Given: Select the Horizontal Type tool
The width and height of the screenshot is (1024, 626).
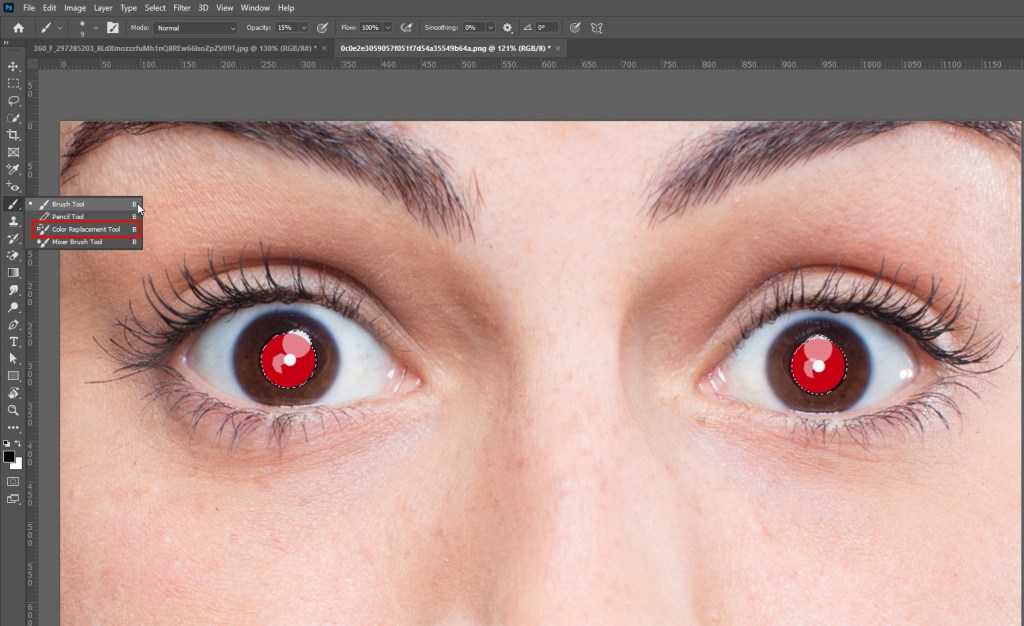Looking at the screenshot, I should click(x=14, y=341).
